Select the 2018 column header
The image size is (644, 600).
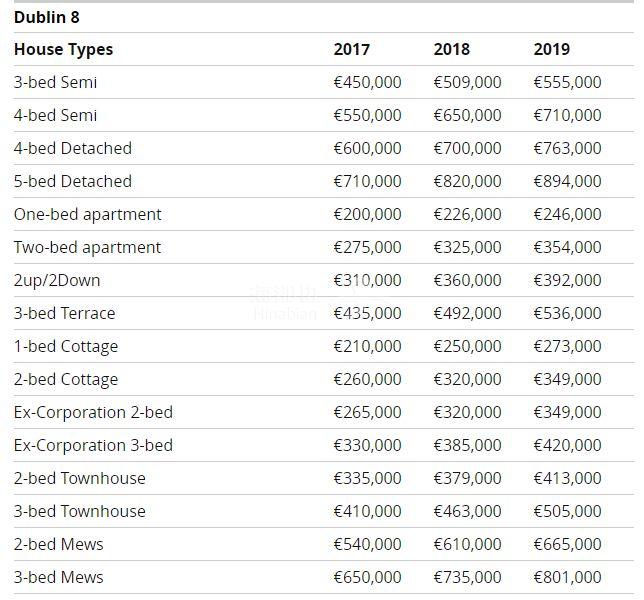click(451, 49)
